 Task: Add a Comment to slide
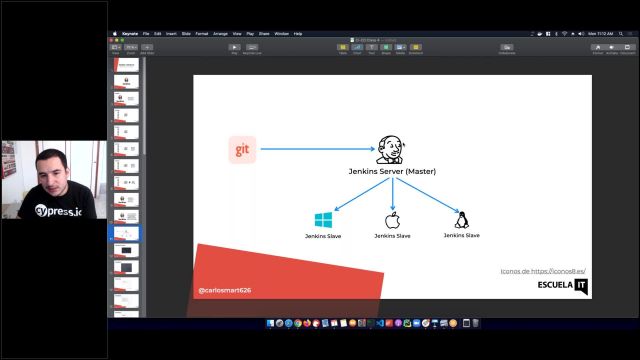[416, 47]
